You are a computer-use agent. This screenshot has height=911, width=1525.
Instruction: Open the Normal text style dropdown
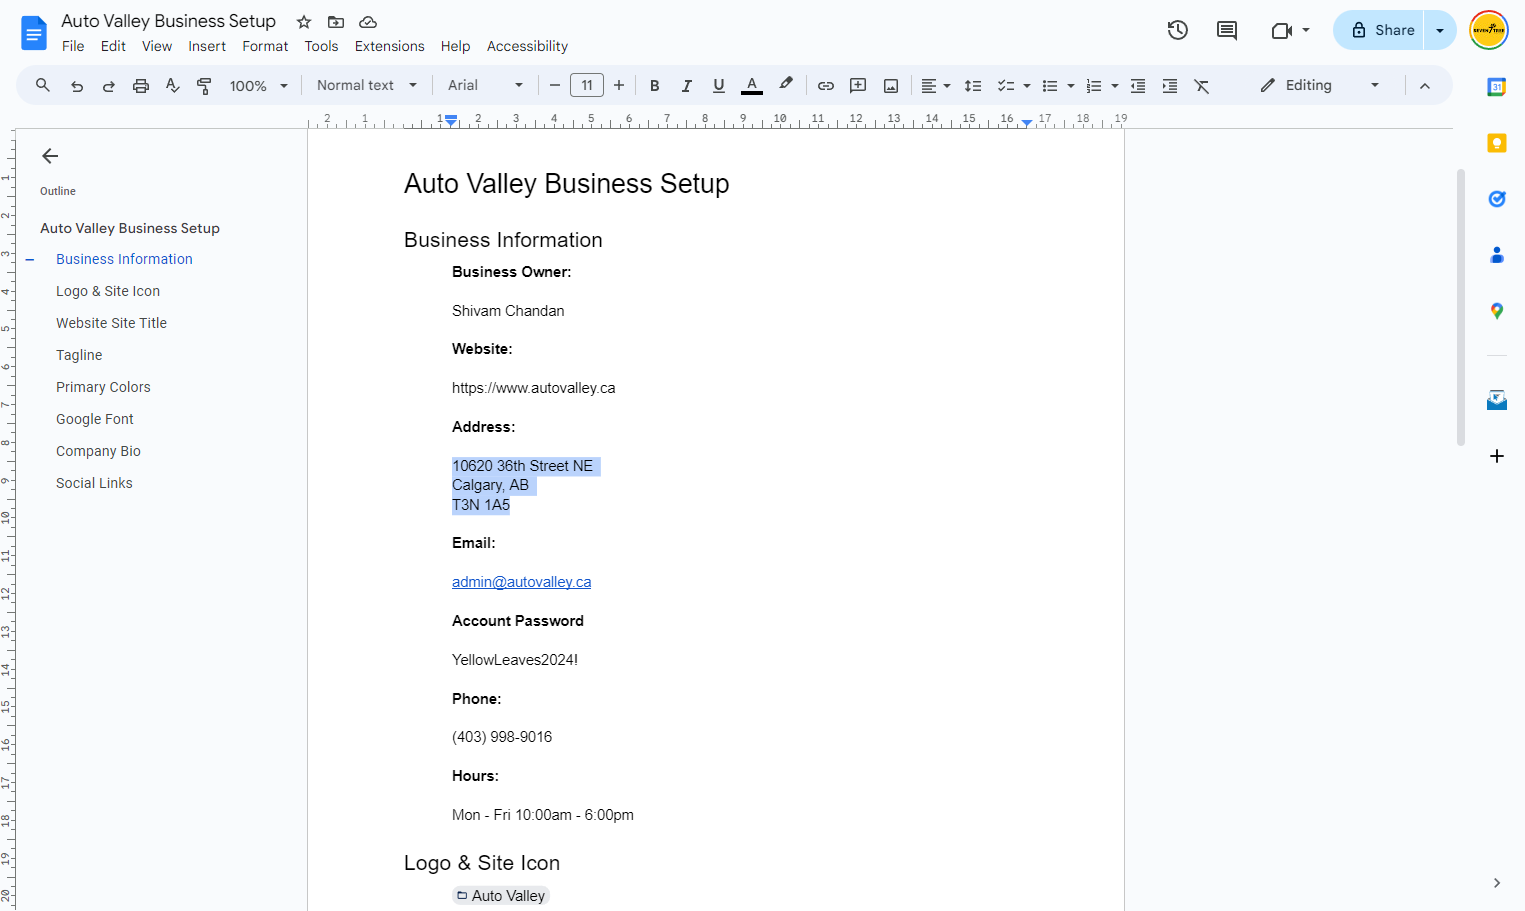367,86
